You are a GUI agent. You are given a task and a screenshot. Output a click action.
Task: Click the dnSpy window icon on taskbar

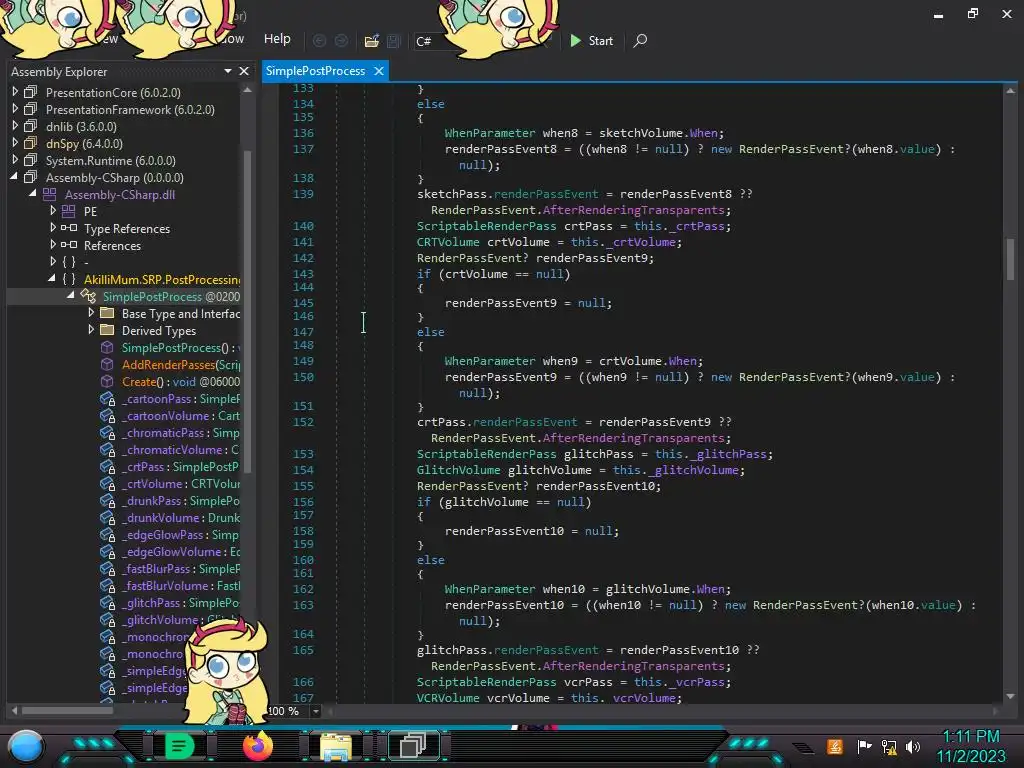(413, 745)
